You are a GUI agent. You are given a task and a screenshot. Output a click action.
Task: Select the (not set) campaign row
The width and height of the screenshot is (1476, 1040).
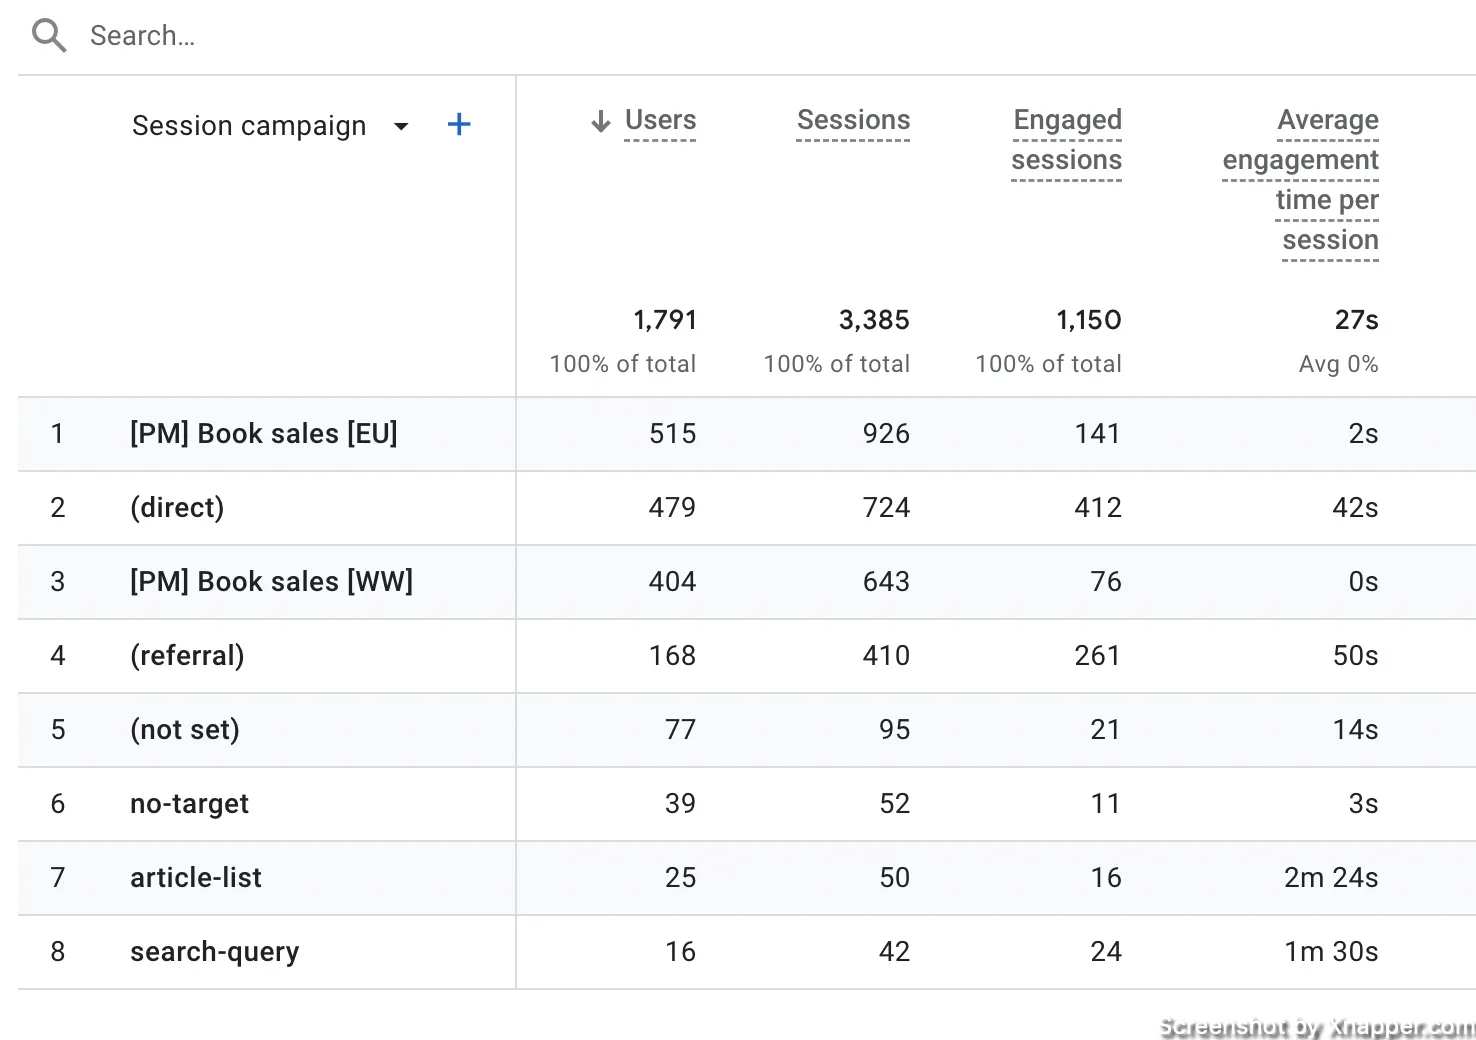185,730
